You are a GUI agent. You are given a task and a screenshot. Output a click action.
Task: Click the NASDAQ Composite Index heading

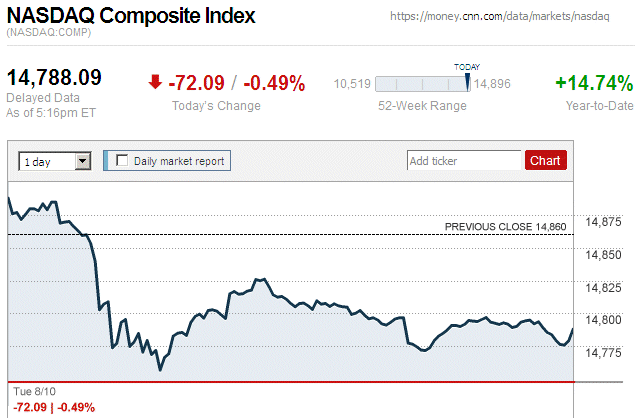click(131, 16)
